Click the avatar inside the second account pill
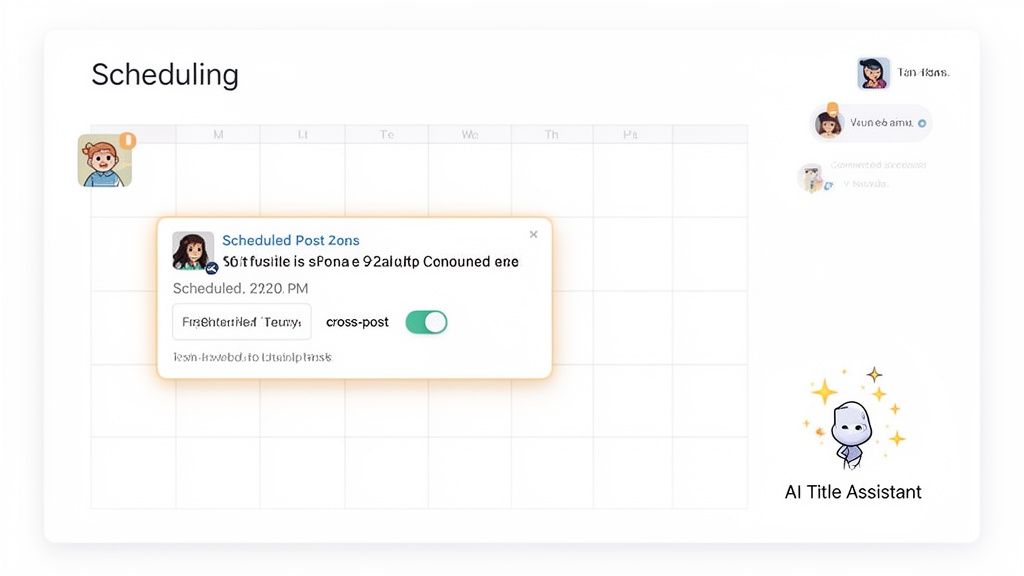The height and width of the screenshot is (576, 1024). pos(829,123)
